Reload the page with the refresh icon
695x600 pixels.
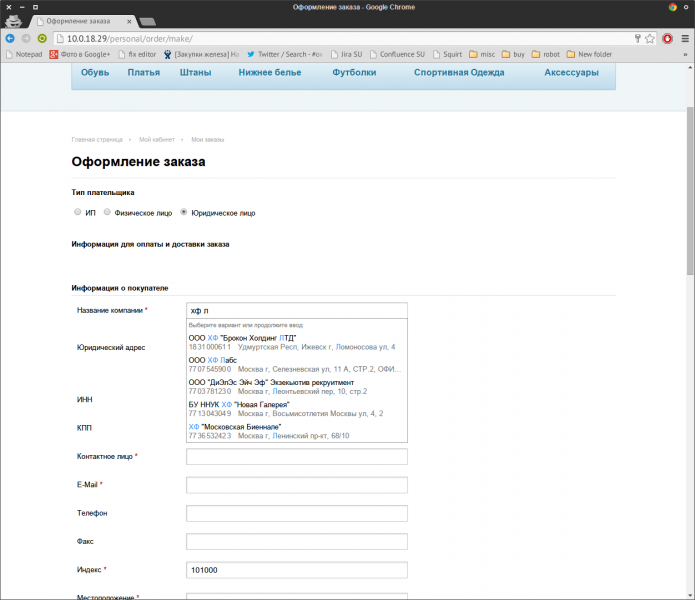42,38
